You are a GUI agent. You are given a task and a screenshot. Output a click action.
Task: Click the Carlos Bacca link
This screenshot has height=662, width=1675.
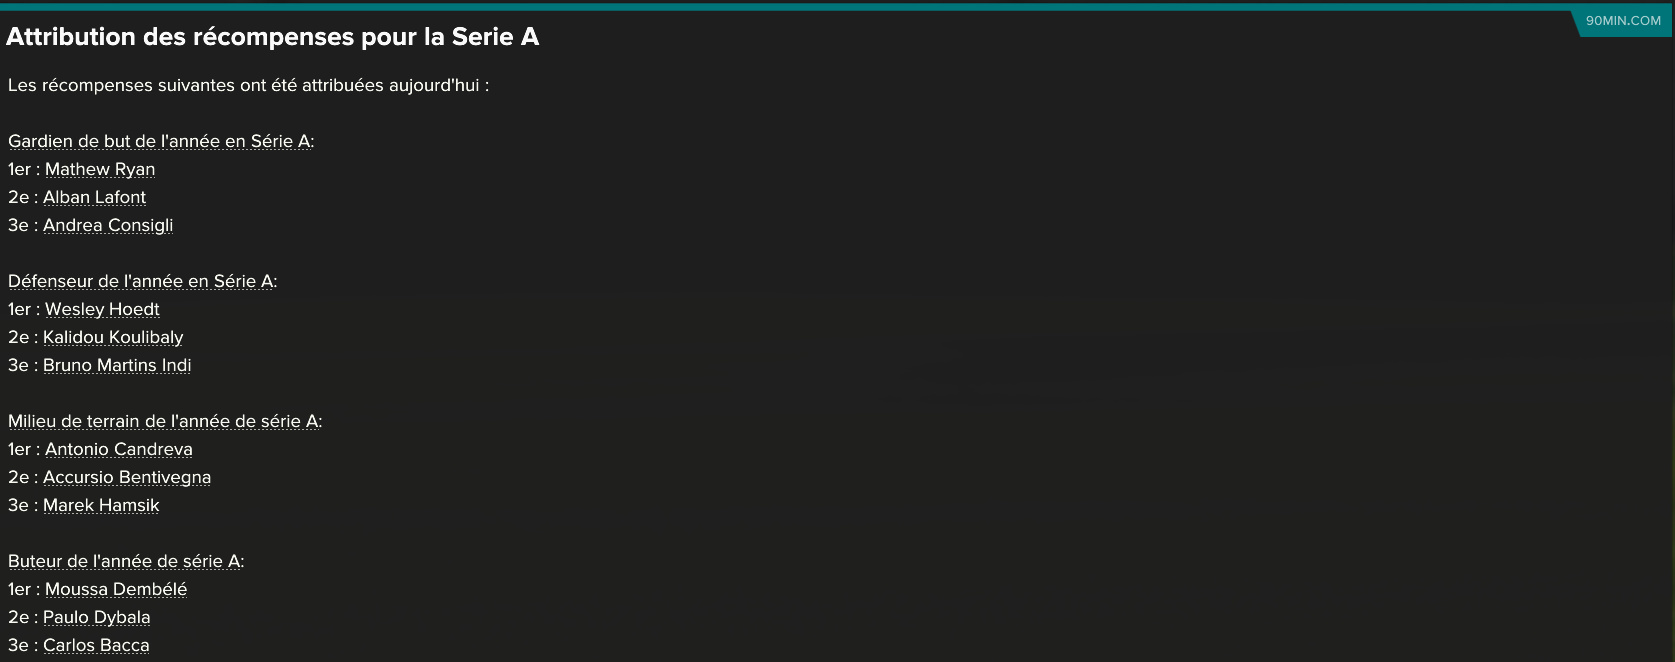coord(96,645)
